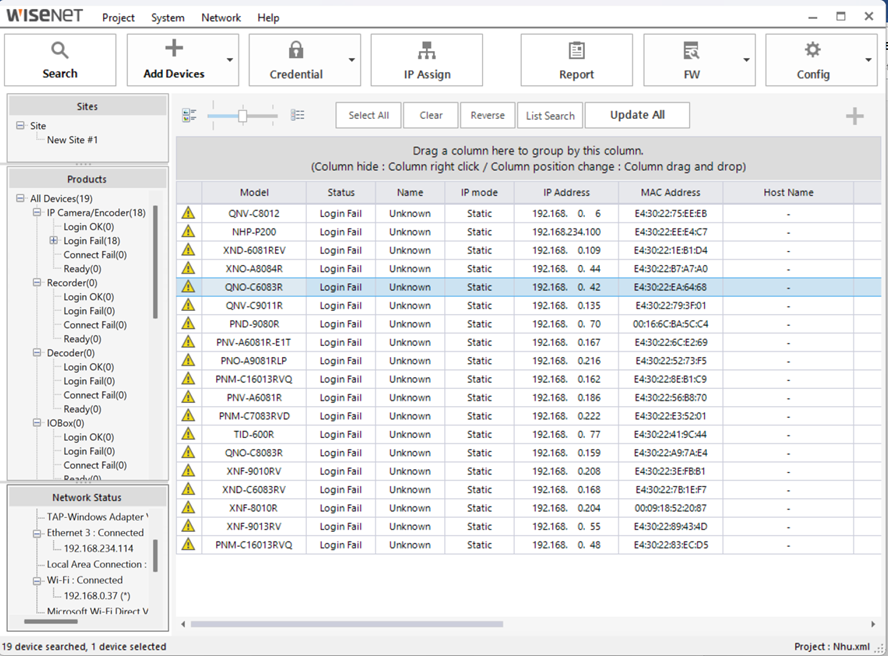Open the Report toolbar icon

click(x=576, y=50)
